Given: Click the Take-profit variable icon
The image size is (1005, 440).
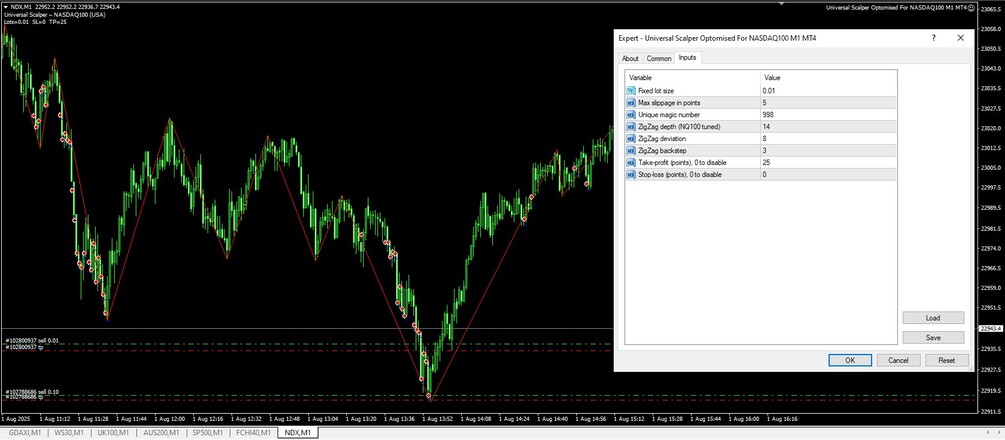Looking at the screenshot, I should pos(631,162).
